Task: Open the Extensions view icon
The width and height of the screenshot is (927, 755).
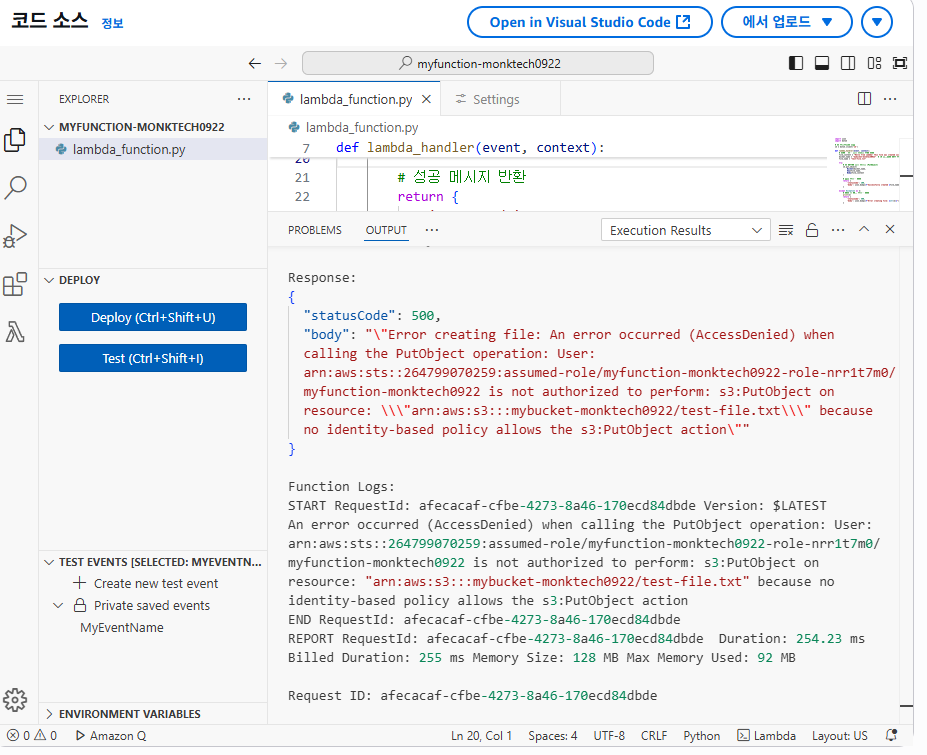Action: coord(15,284)
